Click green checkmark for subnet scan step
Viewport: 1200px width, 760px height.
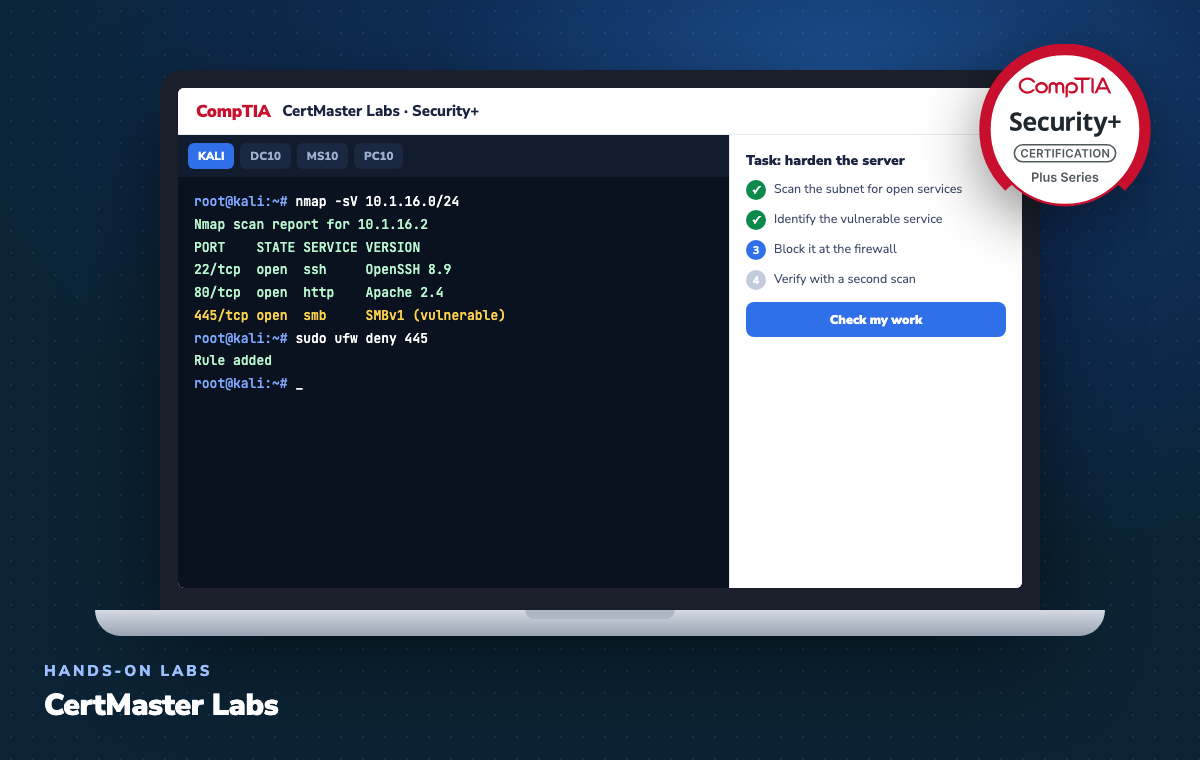[755, 189]
